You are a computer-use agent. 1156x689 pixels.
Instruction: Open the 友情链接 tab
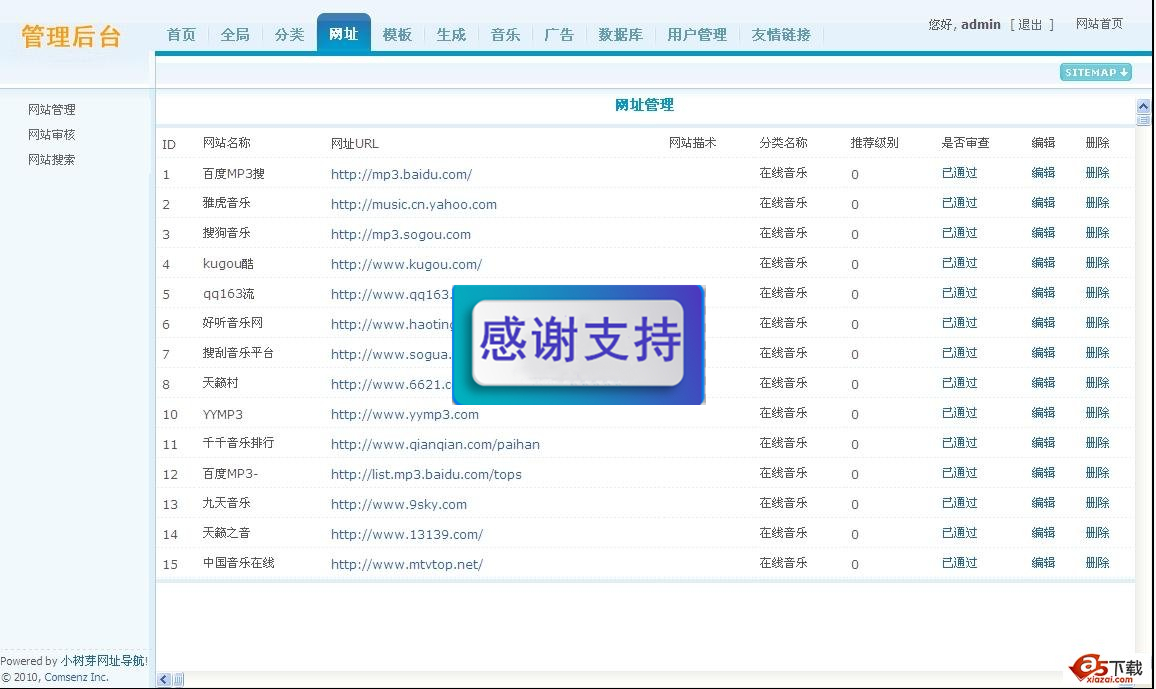point(781,35)
